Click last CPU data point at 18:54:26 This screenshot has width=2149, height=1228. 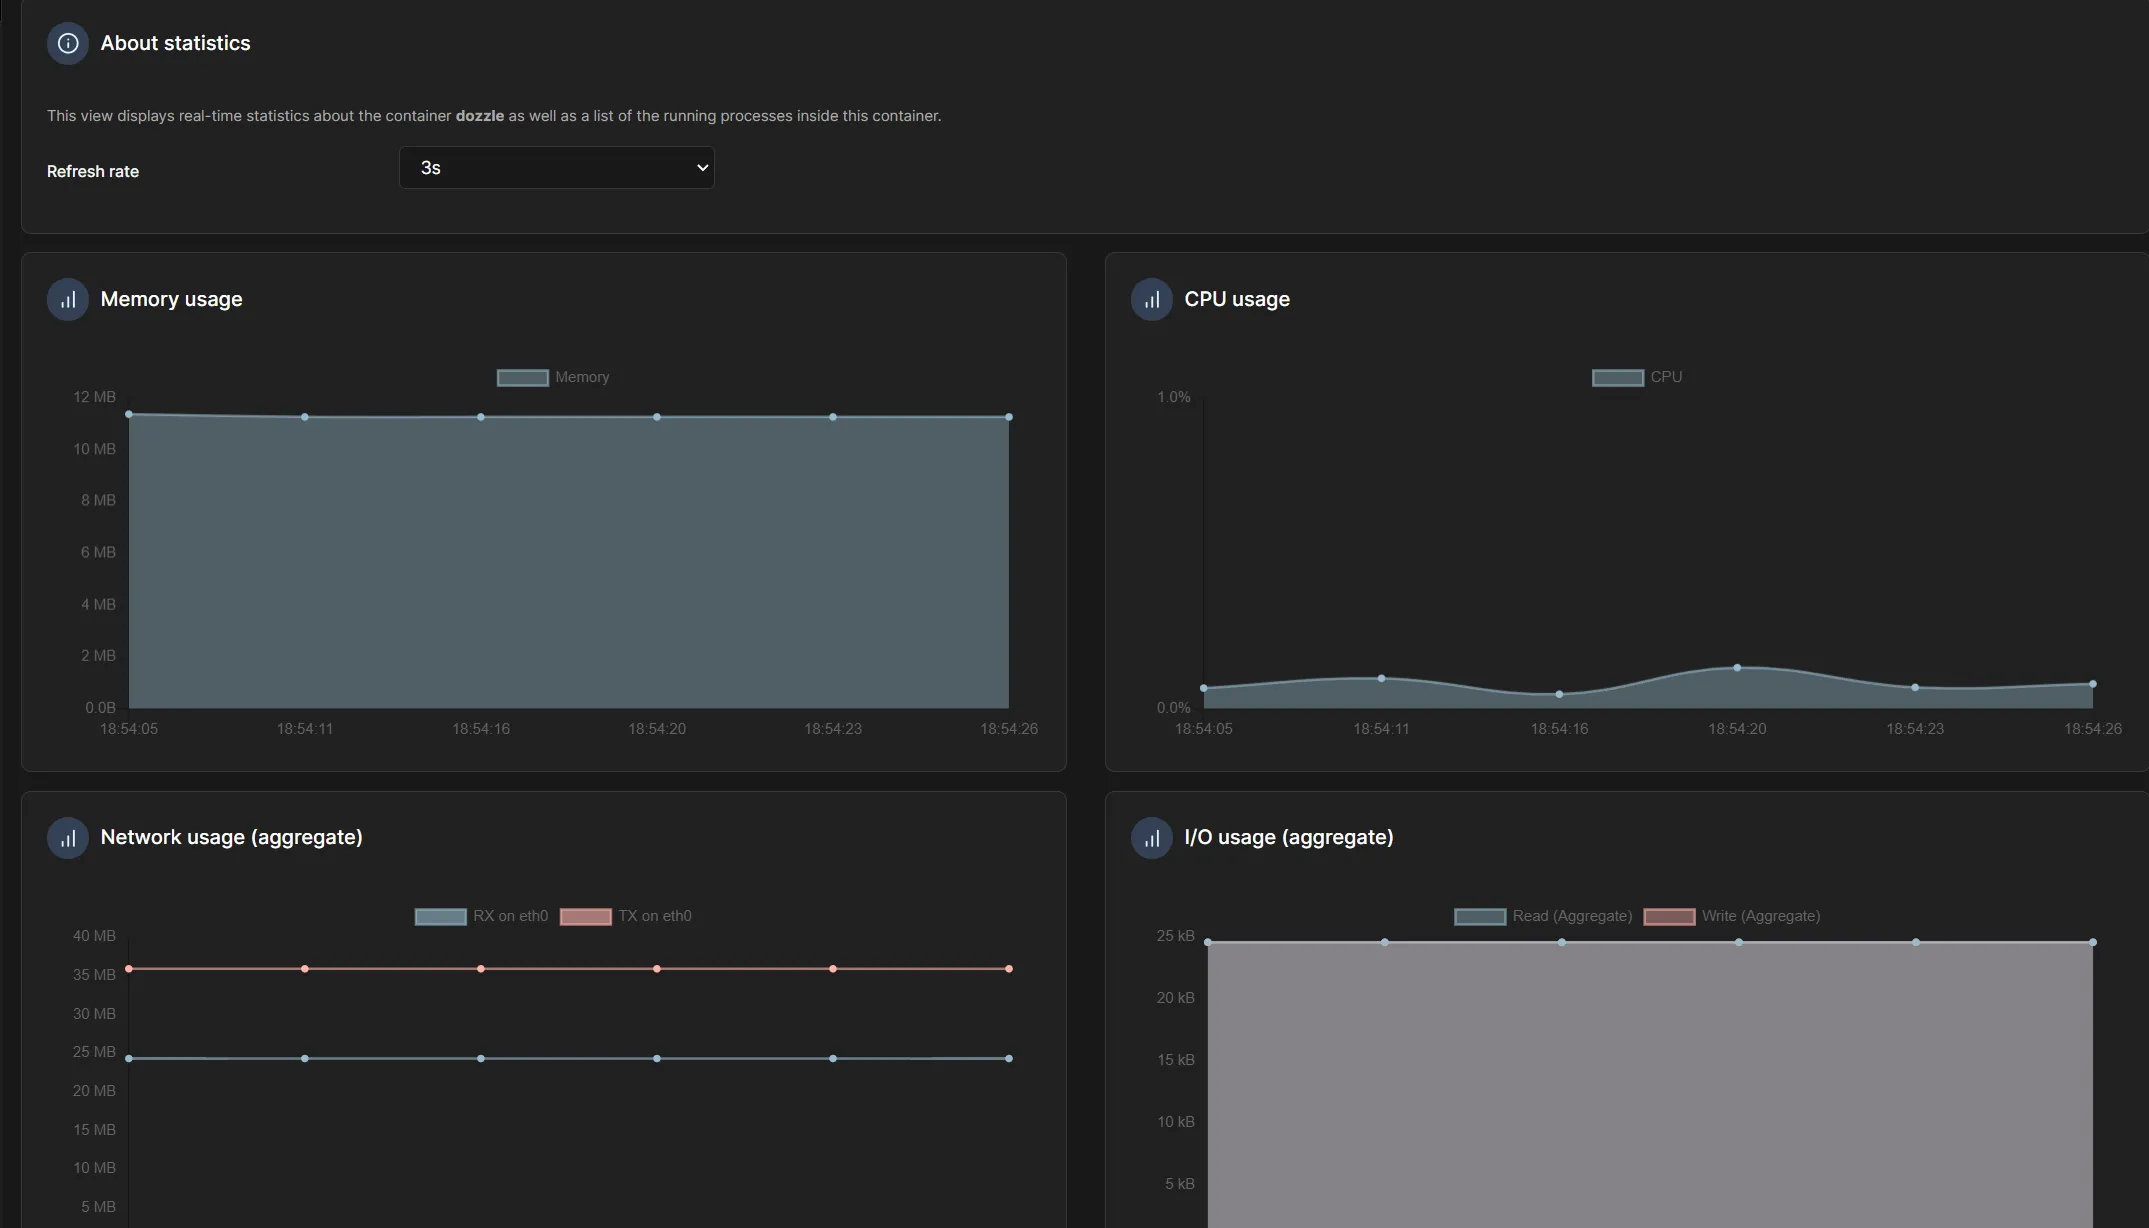[x=2093, y=684]
